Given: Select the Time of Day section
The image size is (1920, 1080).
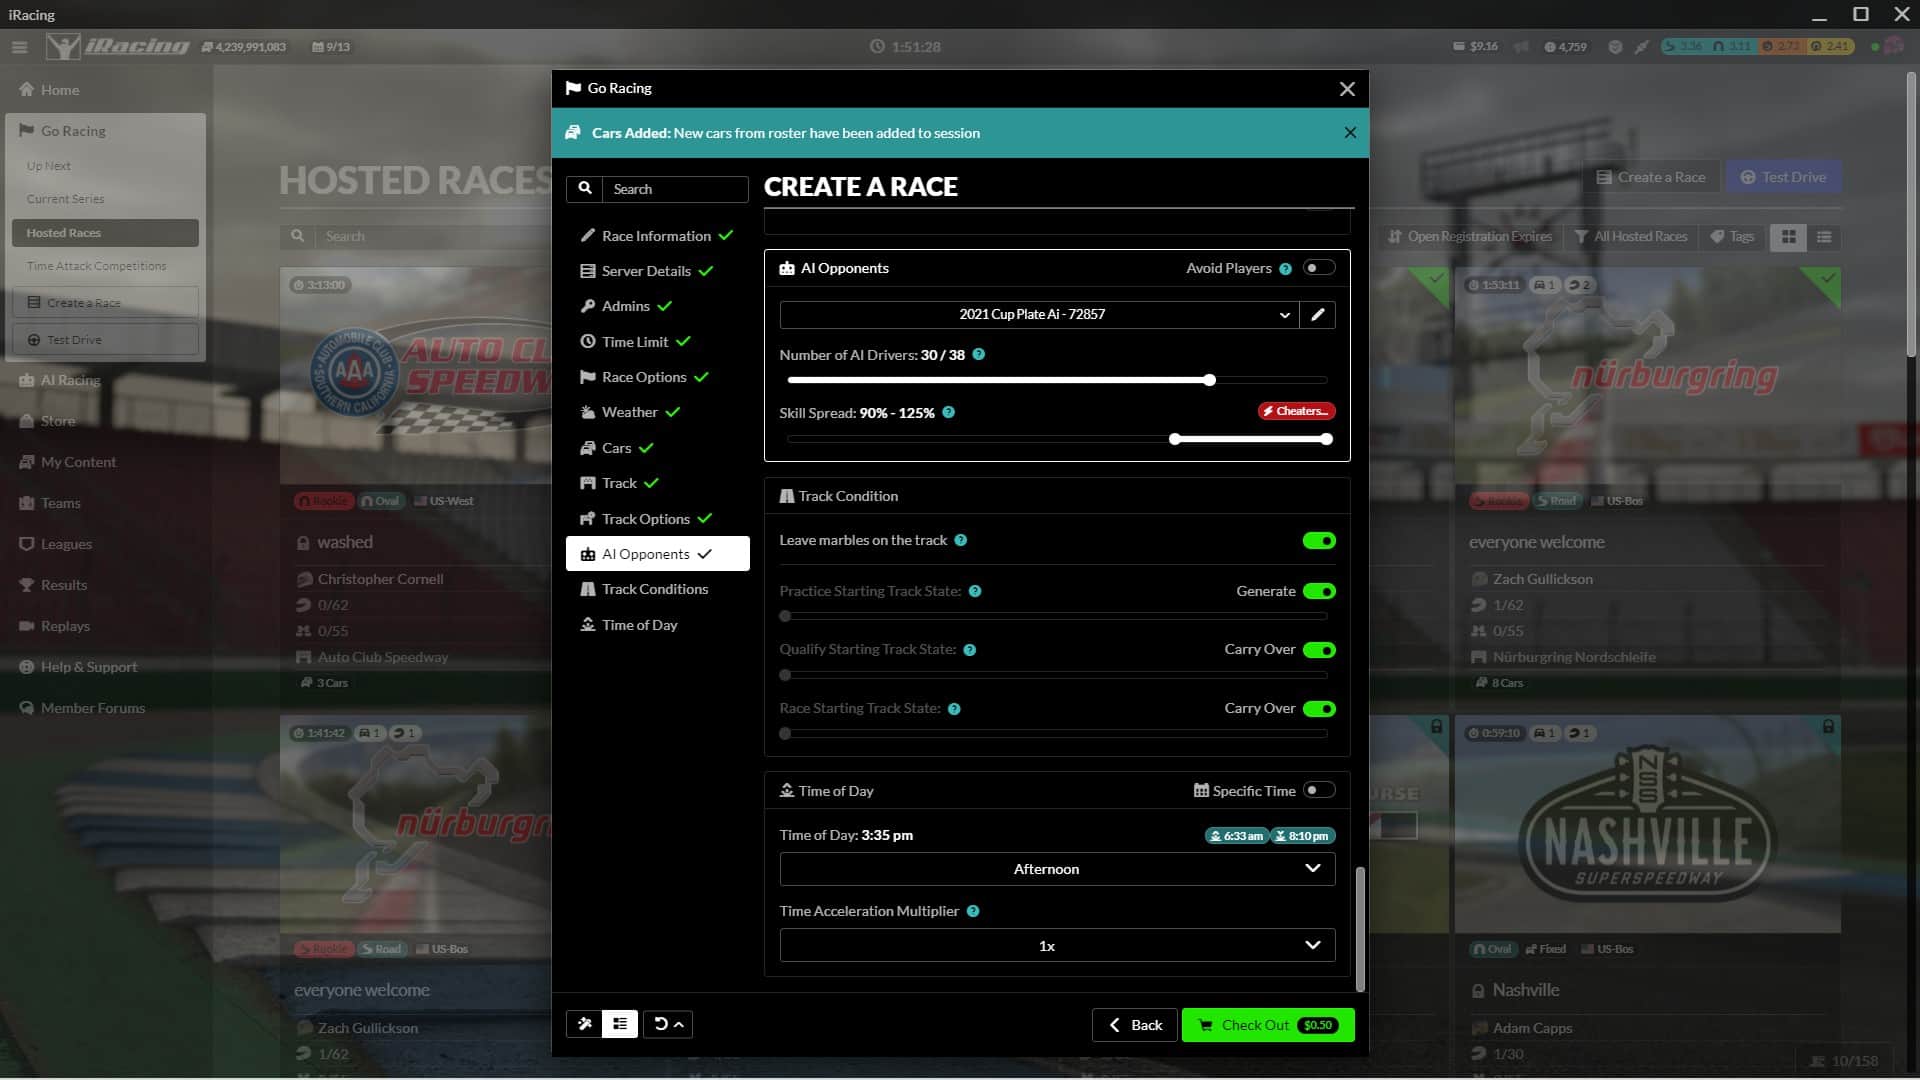Looking at the screenshot, I should tap(639, 624).
